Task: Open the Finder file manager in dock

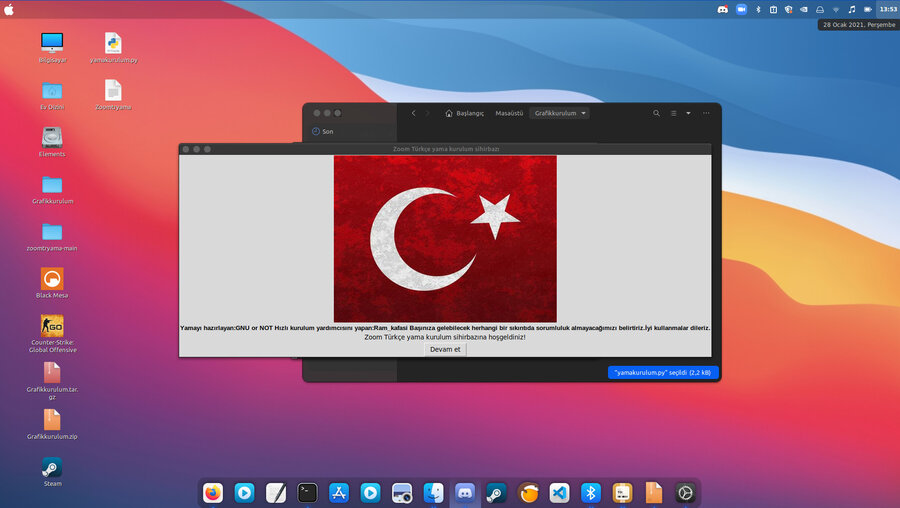Action: [433, 493]
